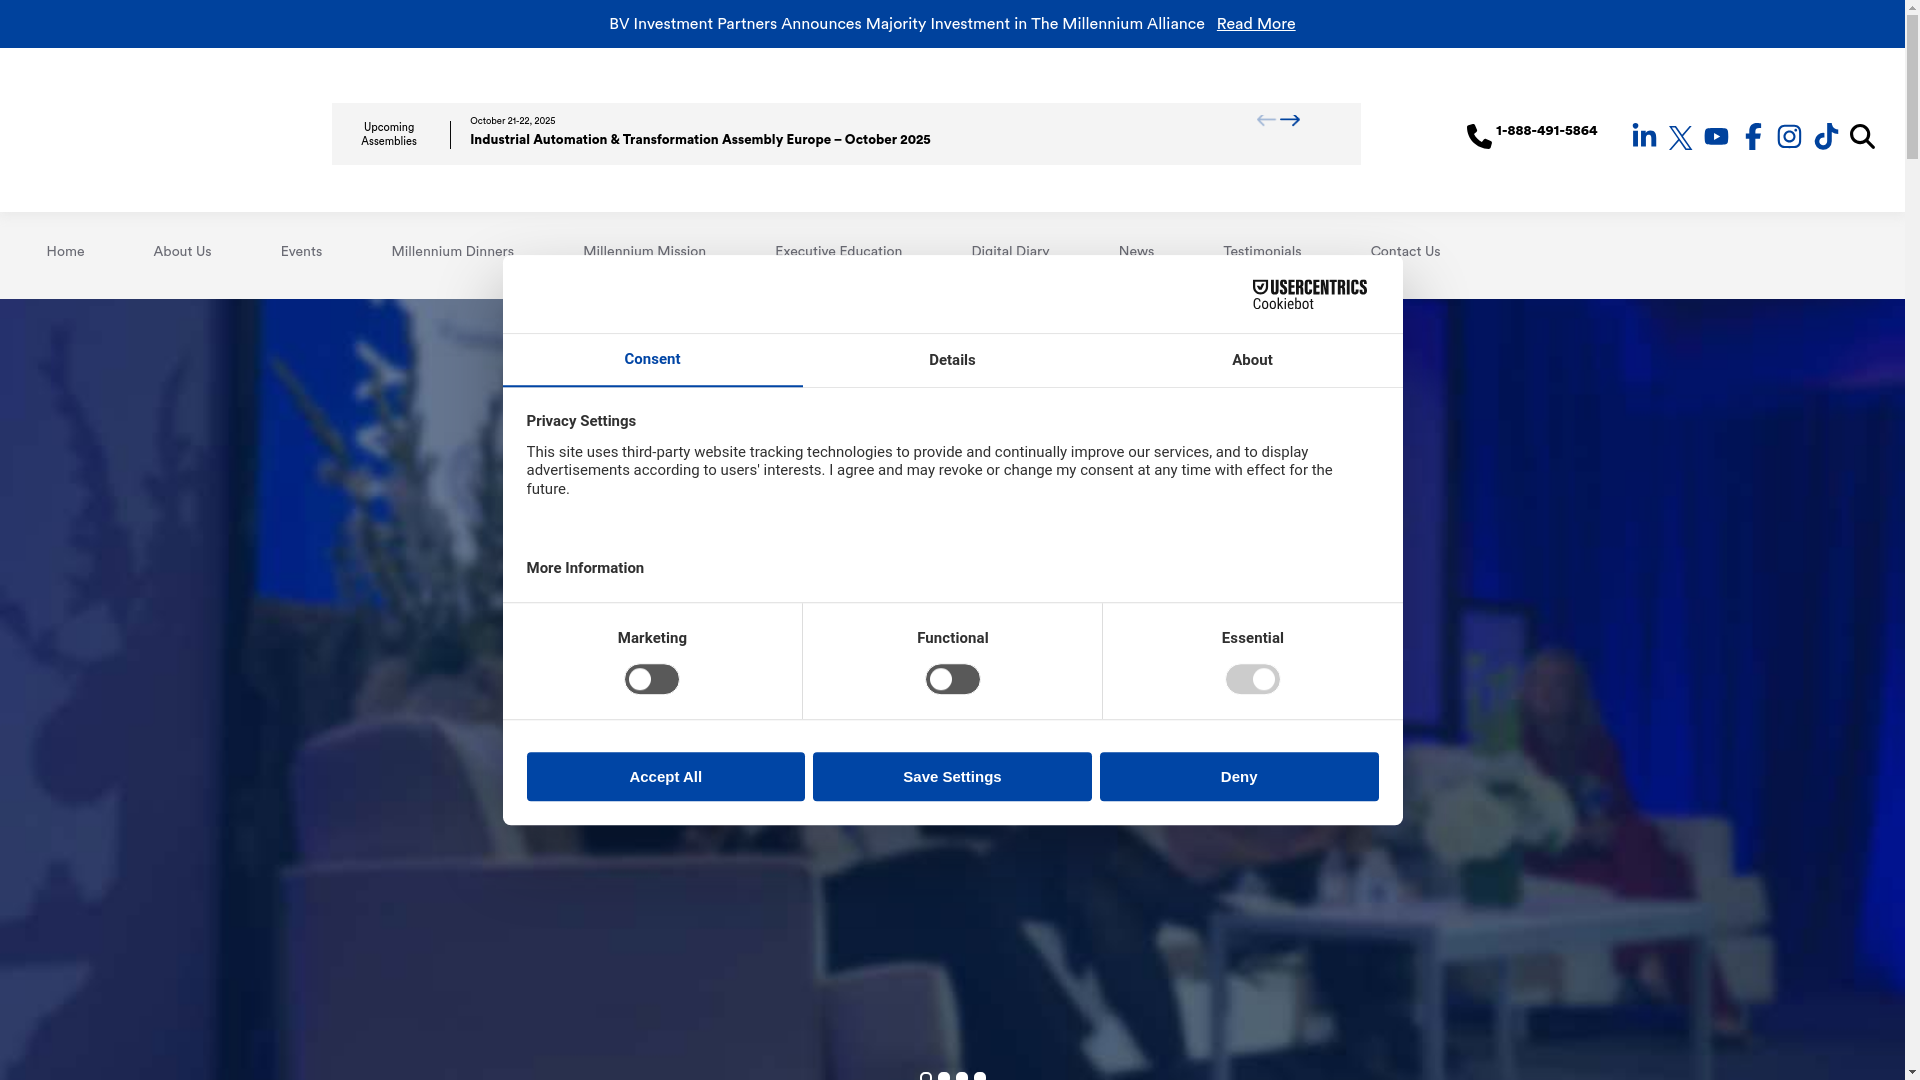
Task: Click the Deny button
Action: click(1238, 777)
